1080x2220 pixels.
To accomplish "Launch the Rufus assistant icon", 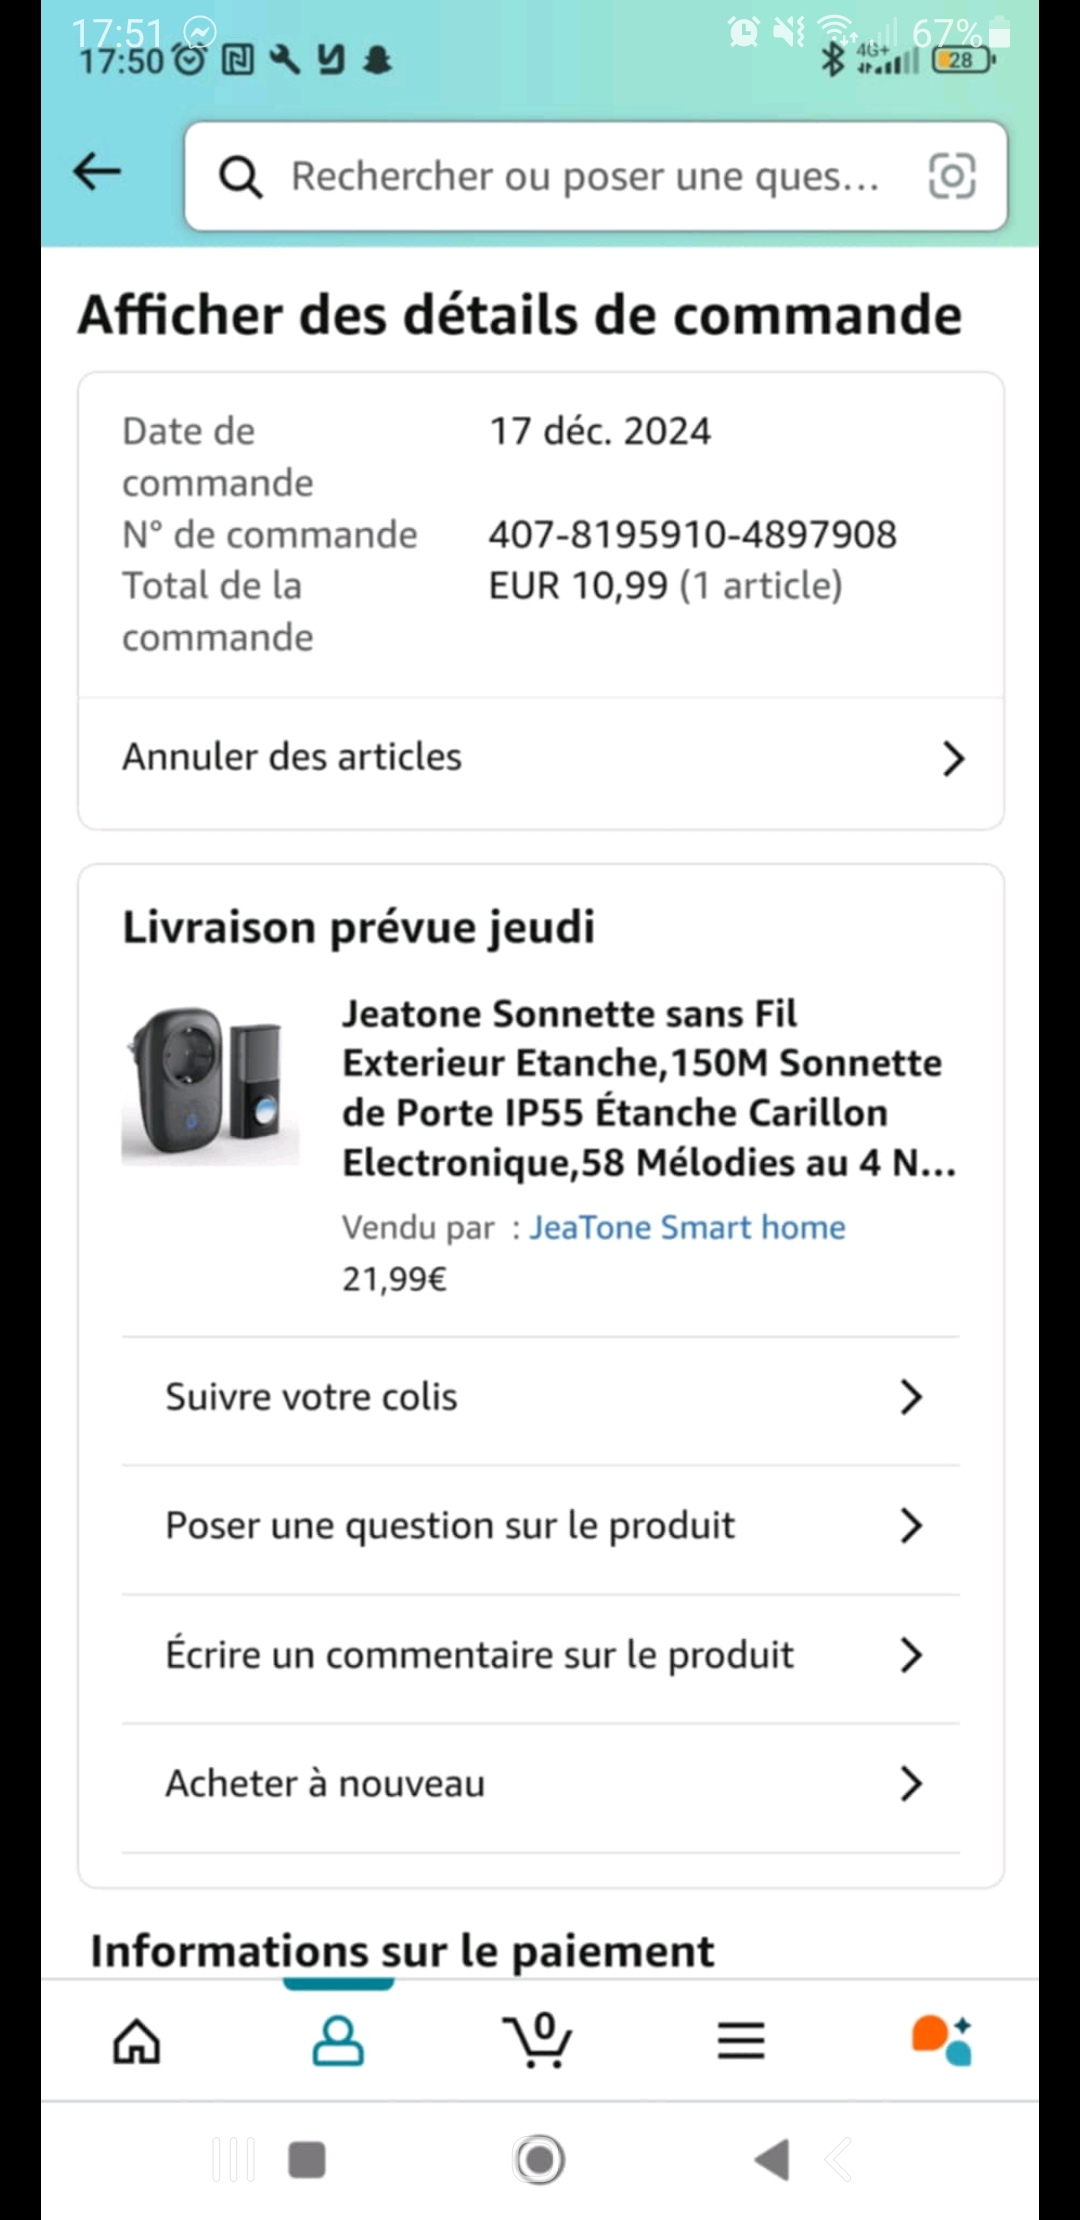I will tap(942, 2040).
